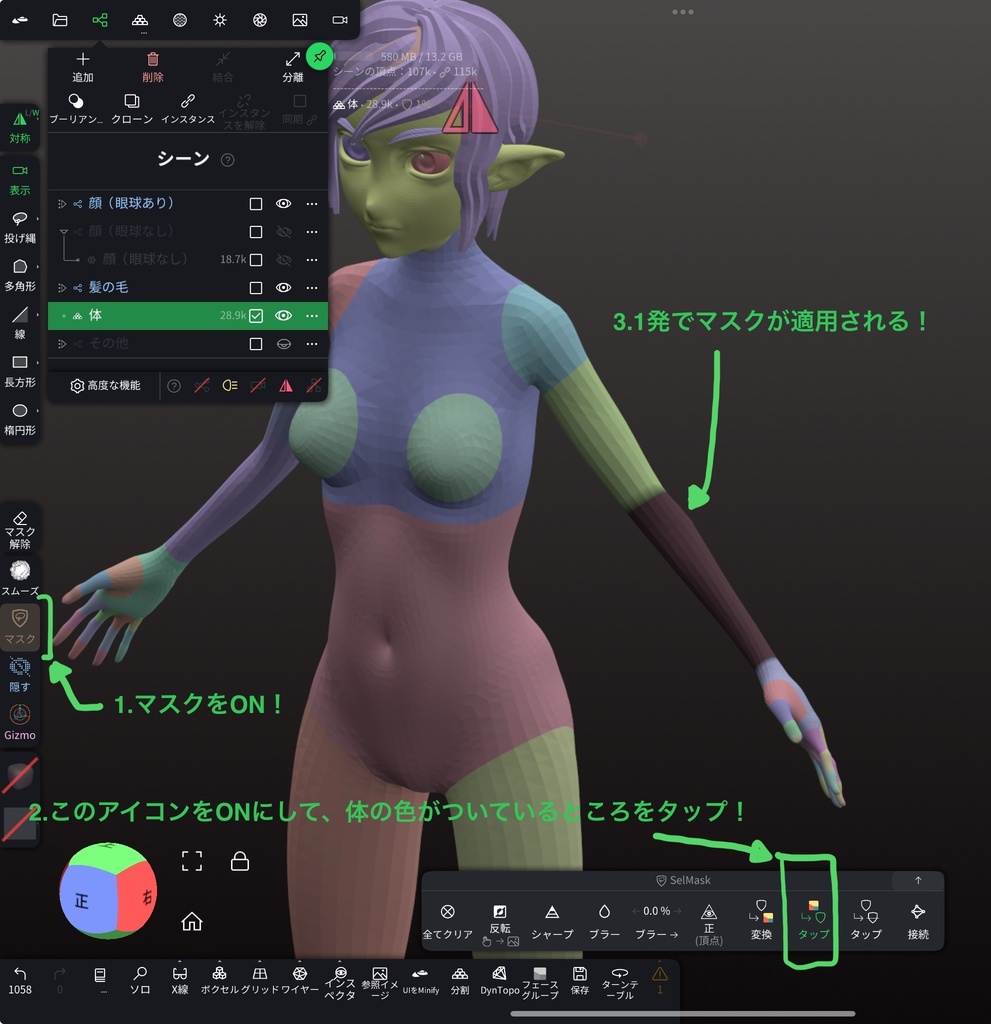Hide the 髪の毛 layer with its eye toggle

283,287
